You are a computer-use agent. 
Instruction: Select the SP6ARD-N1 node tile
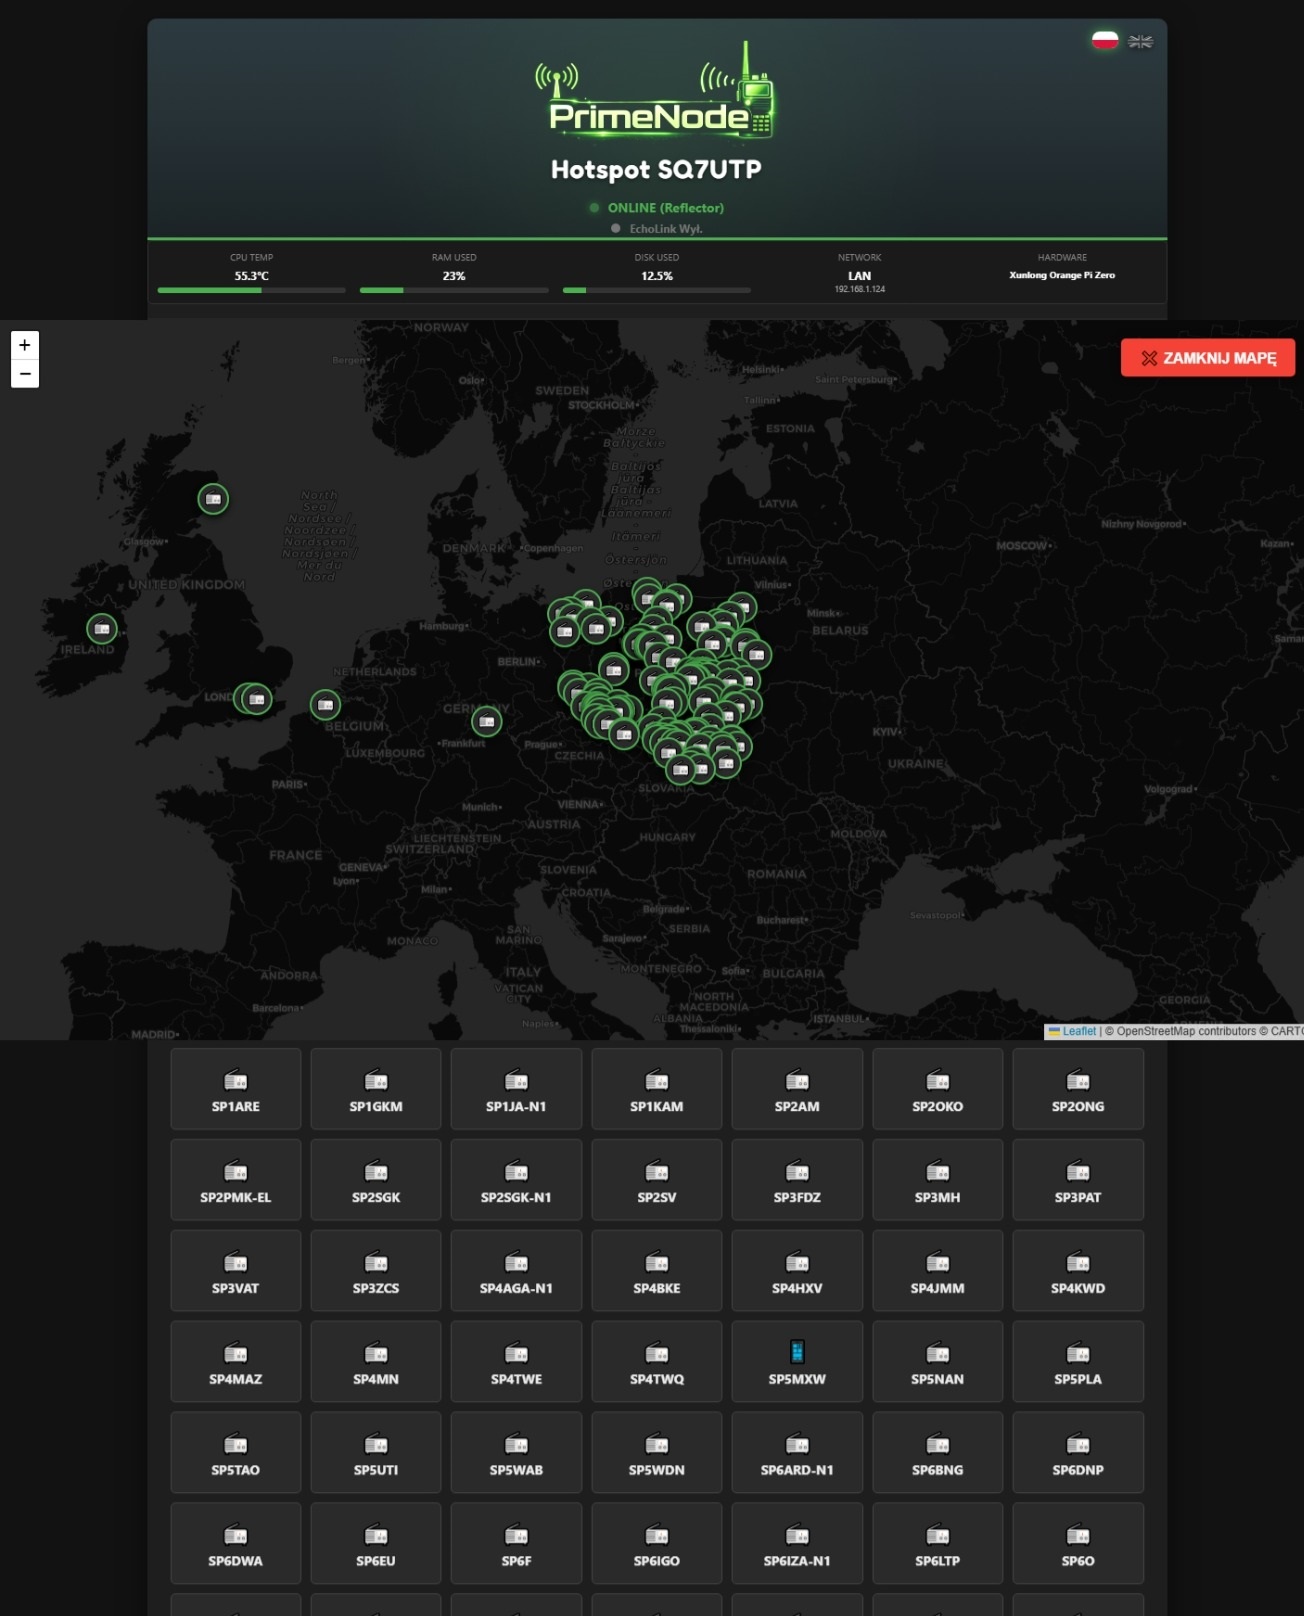point(797,1453)
